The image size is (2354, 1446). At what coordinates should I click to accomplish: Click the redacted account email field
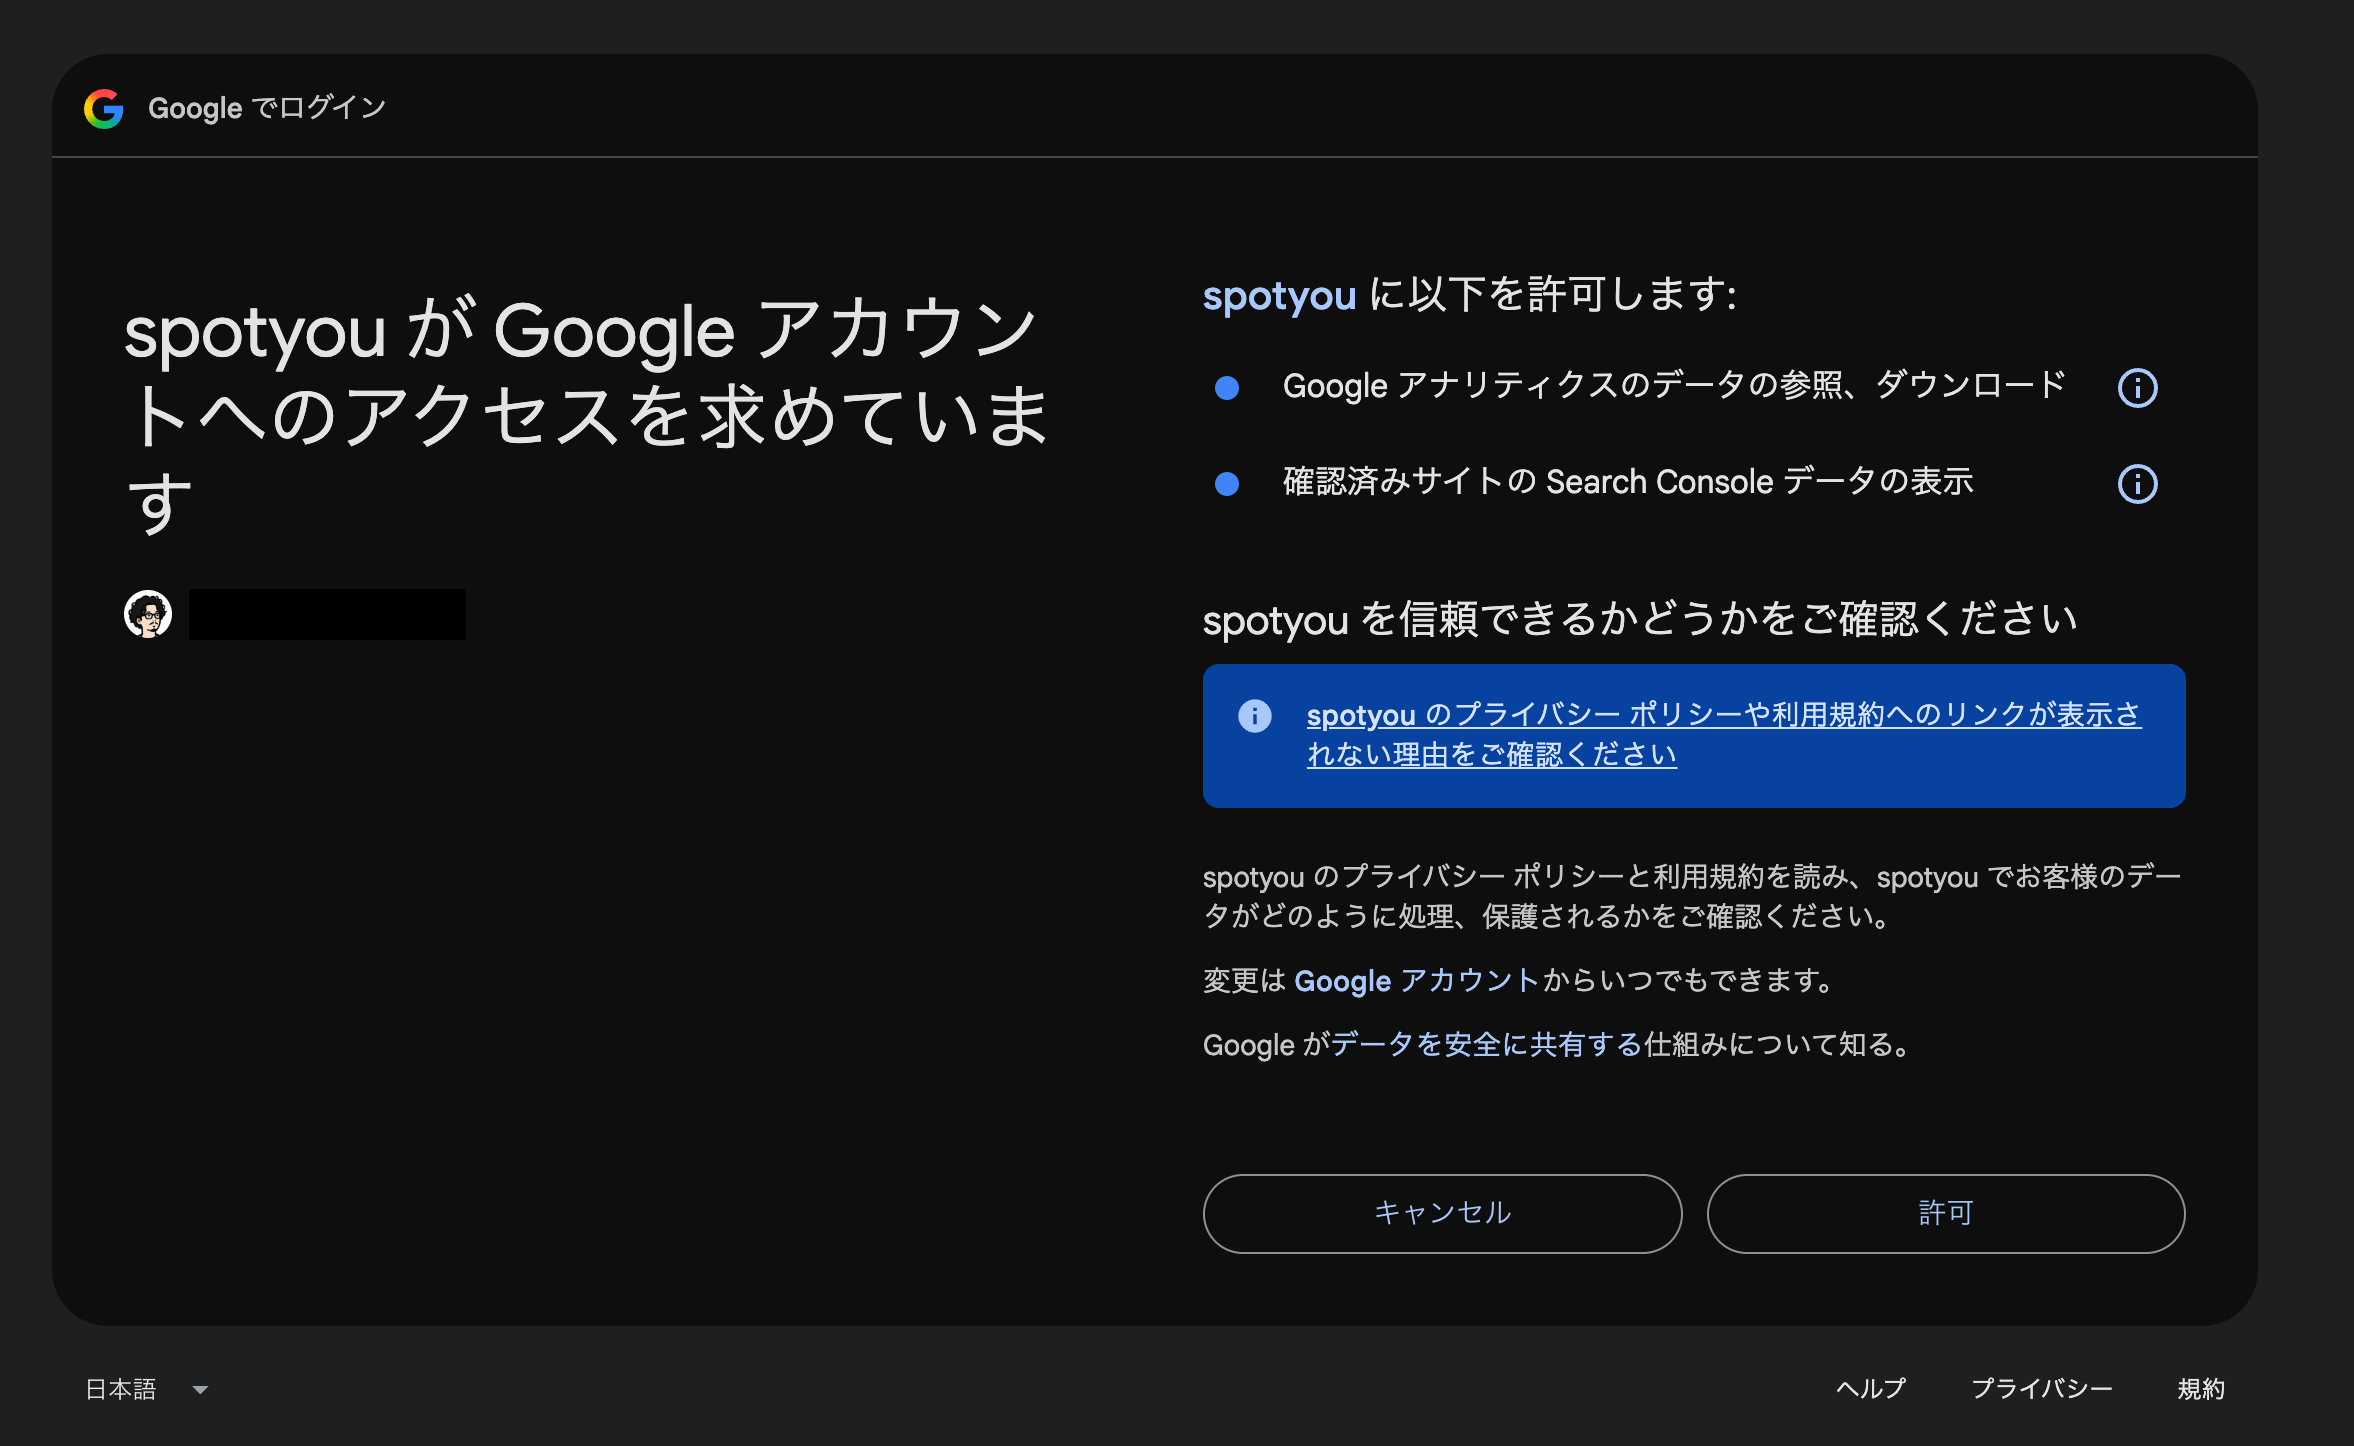pyautogui.click(x=327, y=614)
